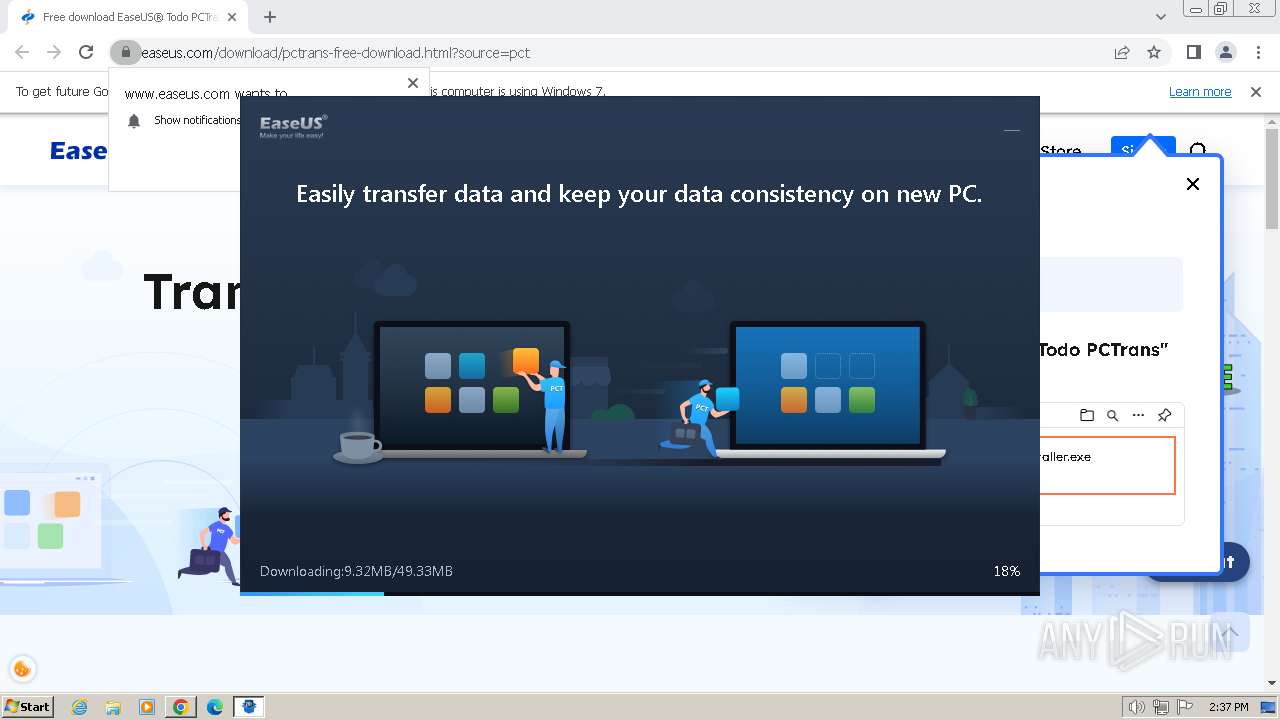Click the EaseUS website logo
Screen dimensions: 1280x720
point(78,151)
